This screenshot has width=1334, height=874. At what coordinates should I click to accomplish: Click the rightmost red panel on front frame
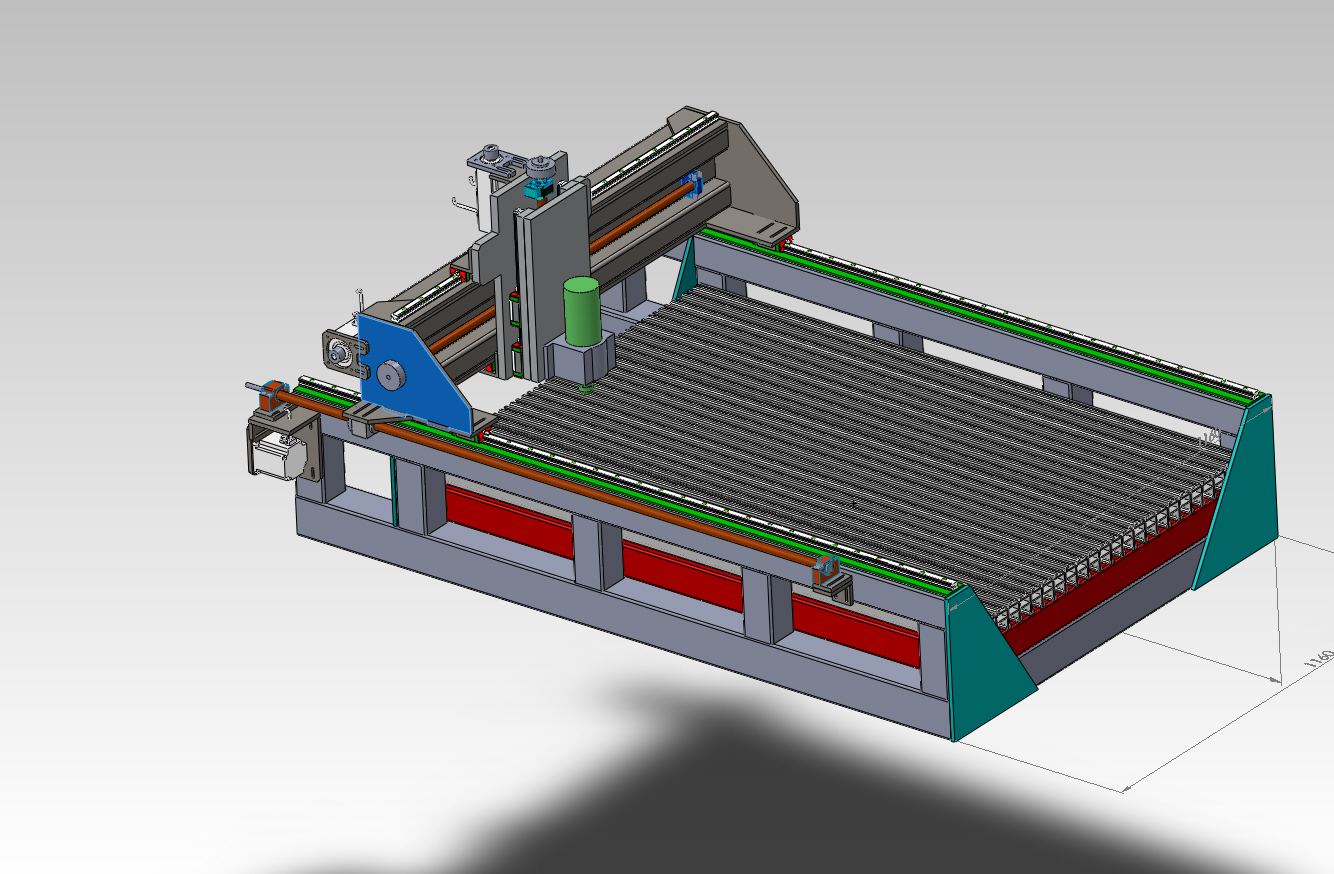[x=855, y=630]
